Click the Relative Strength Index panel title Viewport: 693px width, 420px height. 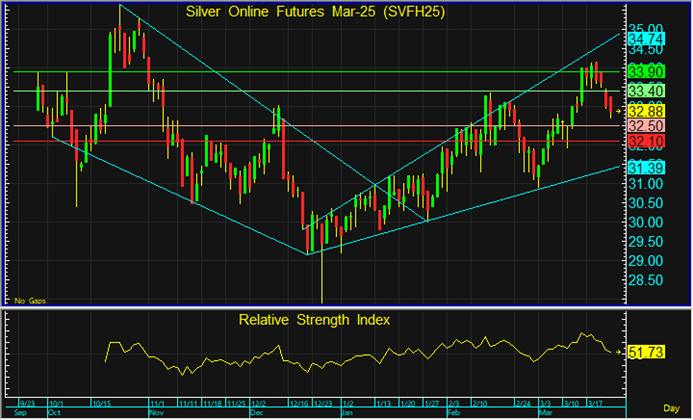pos(314,320)
